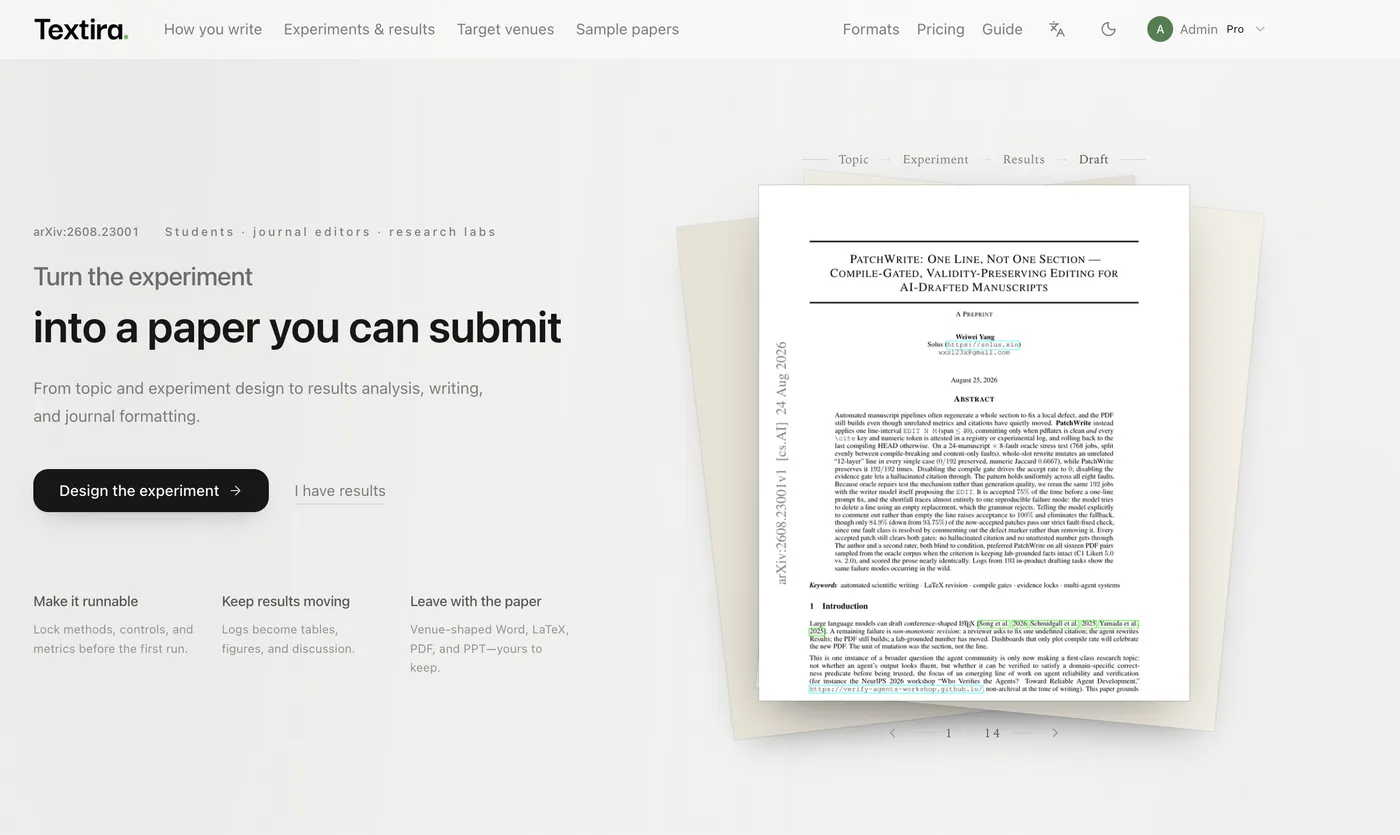The image size is (1400, 835).
Task: Click the Design the experiment button
Action: (151, 490)
